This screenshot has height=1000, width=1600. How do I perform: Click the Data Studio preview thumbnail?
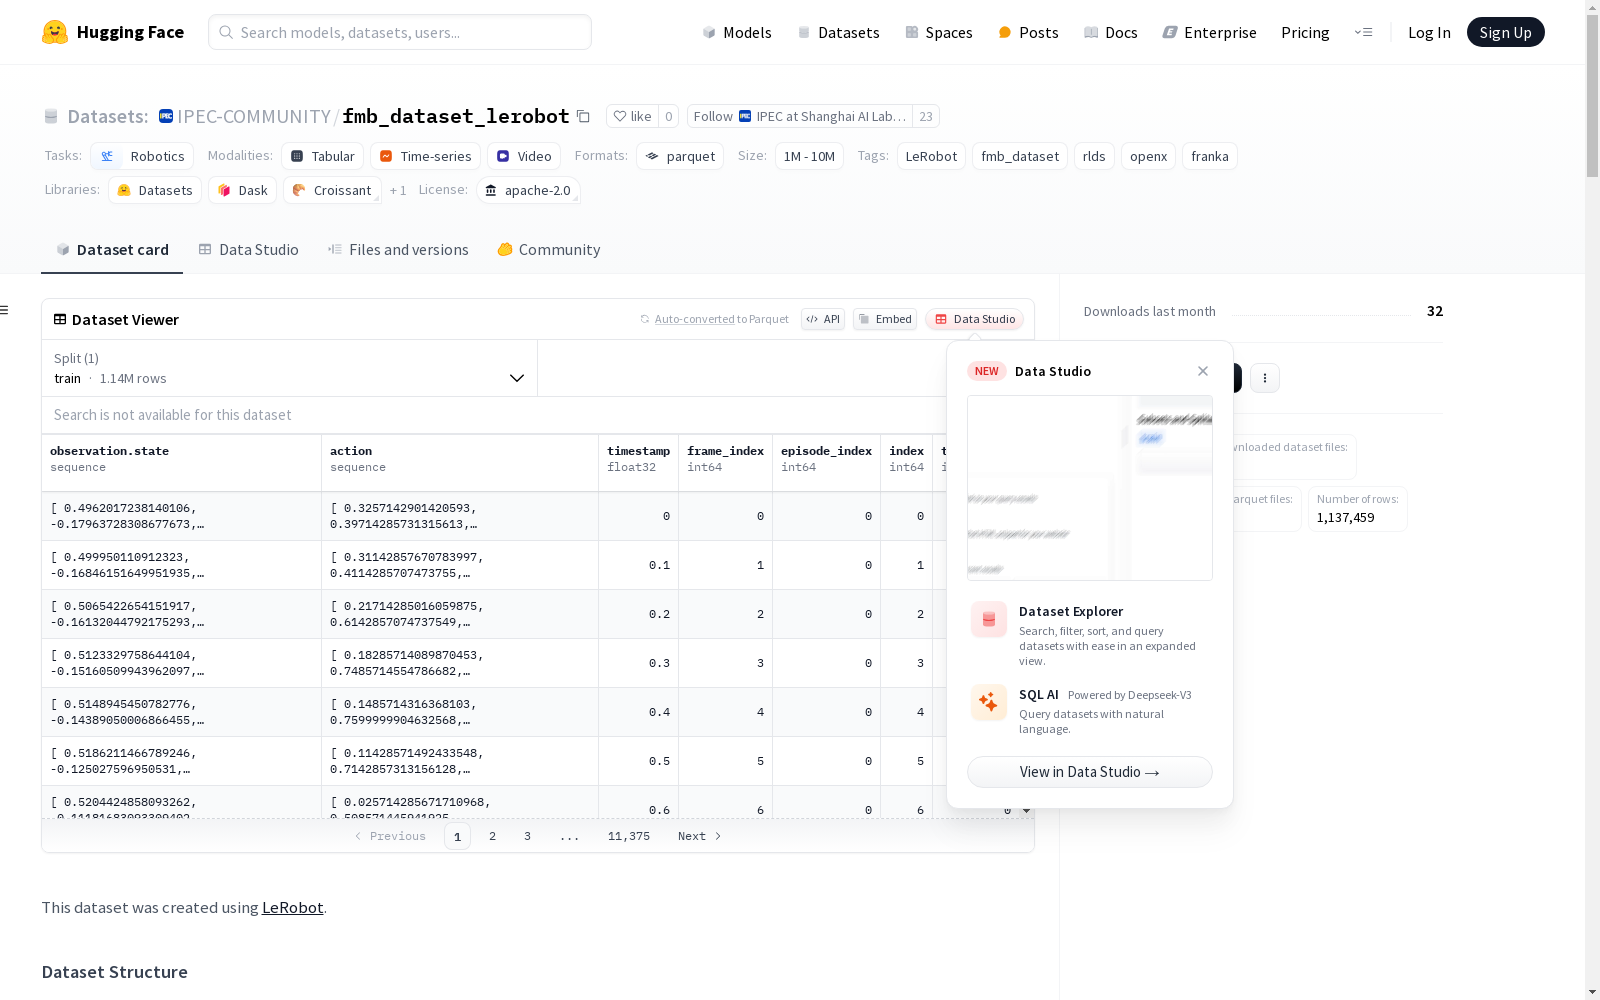coord(1090,488)
